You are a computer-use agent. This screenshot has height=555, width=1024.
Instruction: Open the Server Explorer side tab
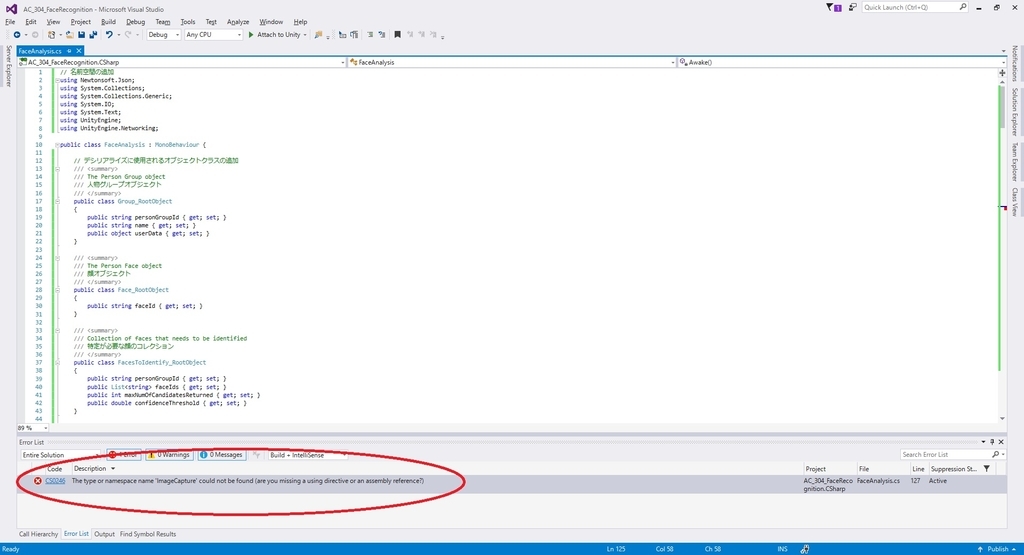click(8, 66)
